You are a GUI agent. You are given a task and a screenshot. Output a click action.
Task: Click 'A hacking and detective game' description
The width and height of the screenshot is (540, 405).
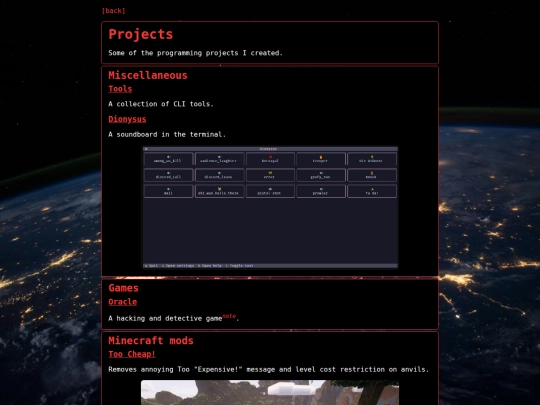tap(165, 319)
